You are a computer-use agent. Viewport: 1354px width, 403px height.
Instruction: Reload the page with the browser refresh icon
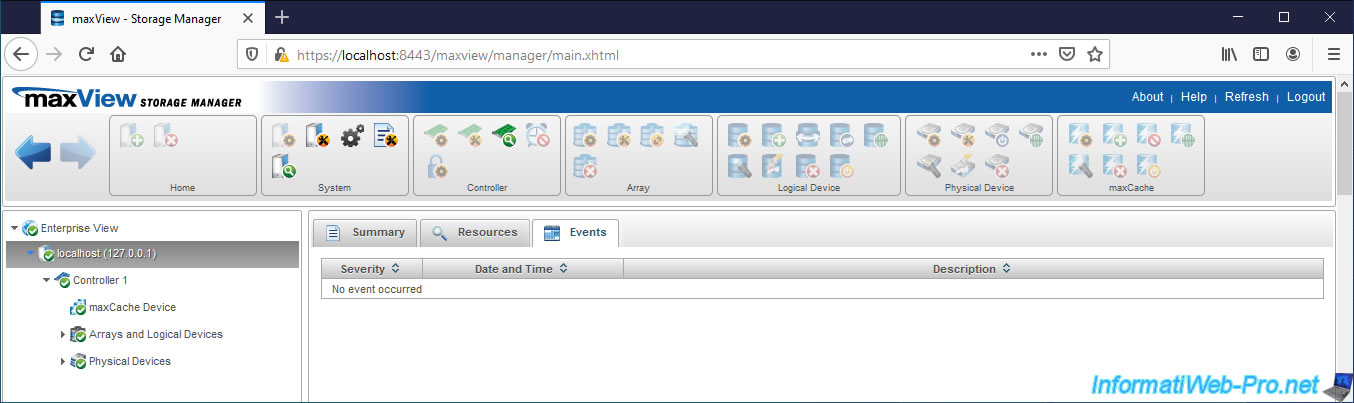[87, 54]
